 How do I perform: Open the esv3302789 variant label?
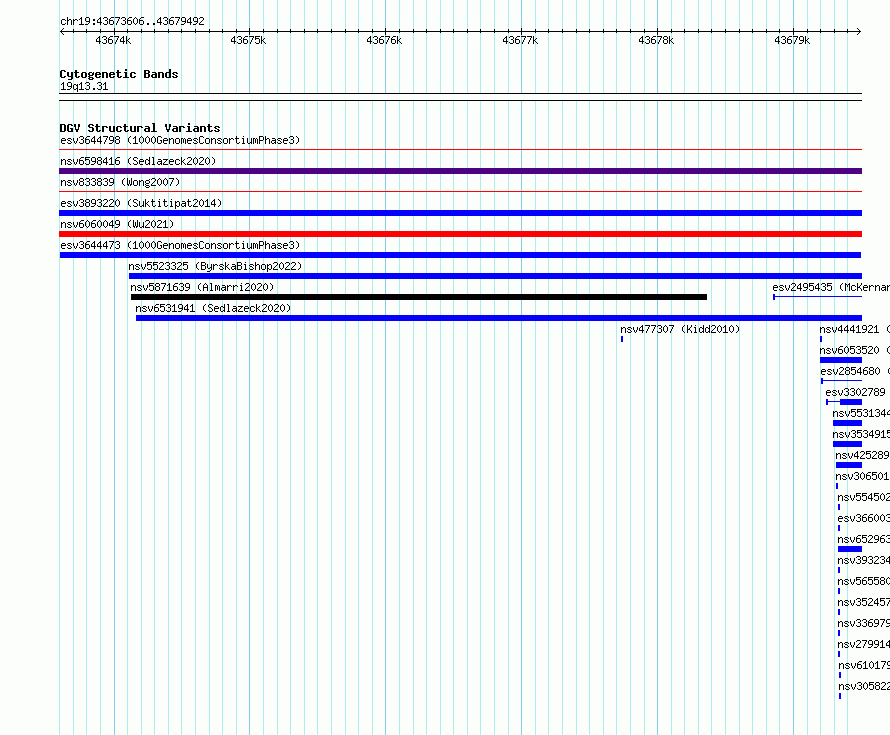click(x=855, y=392)
